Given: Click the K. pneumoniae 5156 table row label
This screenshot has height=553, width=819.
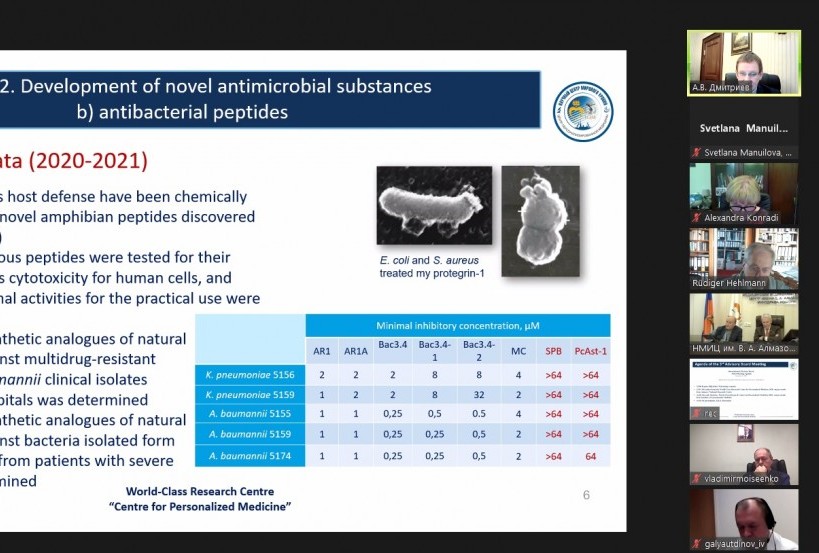Looking at the screenshot, I should pyautogui.click(x=250, y=374).
